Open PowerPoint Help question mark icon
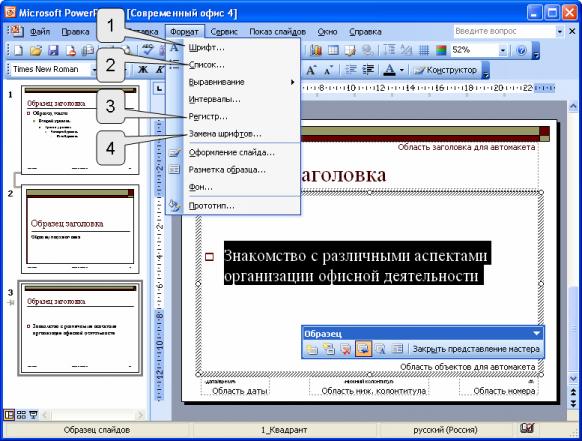 (x=521, y=50)
